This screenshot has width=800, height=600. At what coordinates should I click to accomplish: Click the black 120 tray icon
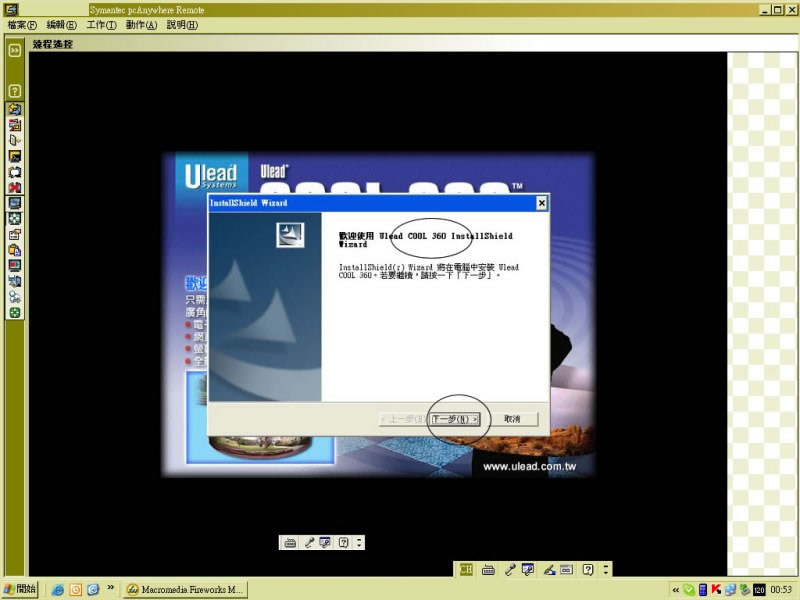click(759, 590)
